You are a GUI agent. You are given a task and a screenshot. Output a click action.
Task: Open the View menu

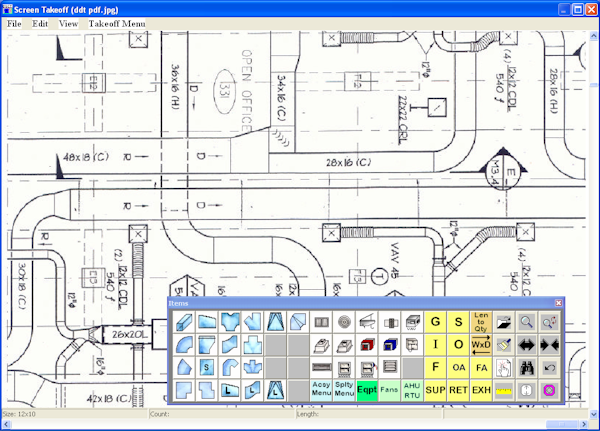click(x=68, y=22)
